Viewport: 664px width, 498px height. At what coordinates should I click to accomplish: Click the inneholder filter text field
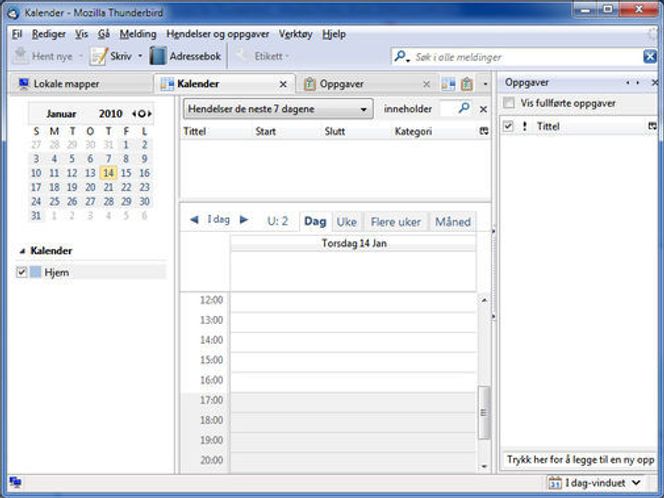point(448,109)
